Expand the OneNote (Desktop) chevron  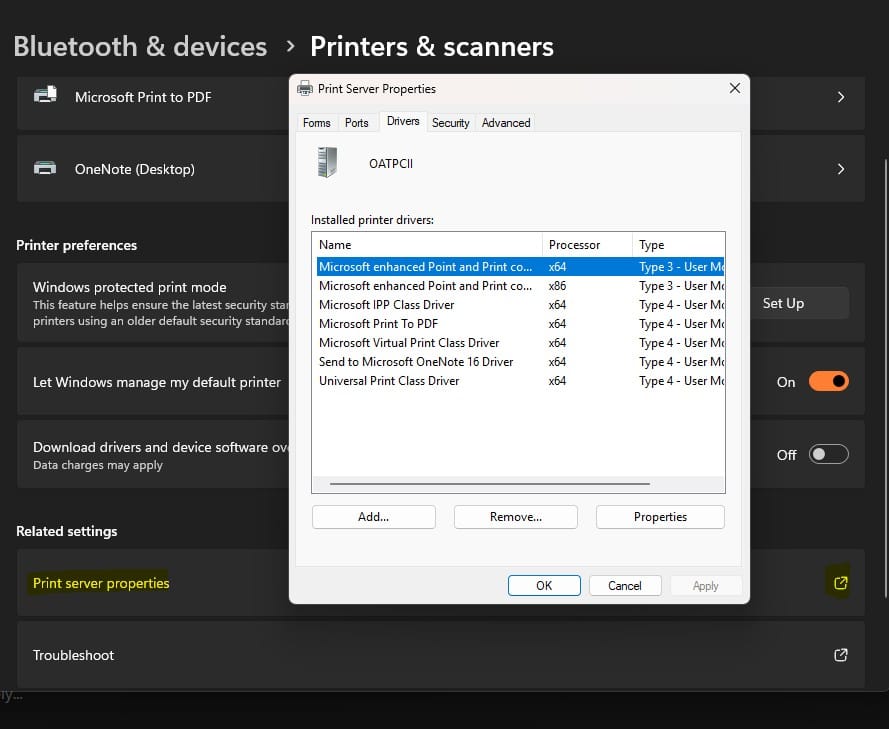click(841, 169)
